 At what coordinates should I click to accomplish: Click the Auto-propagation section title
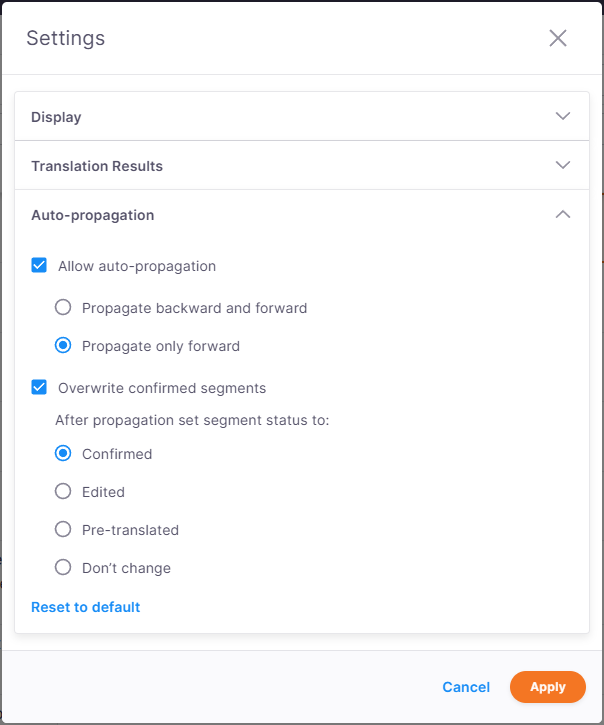tap(93, 215)
